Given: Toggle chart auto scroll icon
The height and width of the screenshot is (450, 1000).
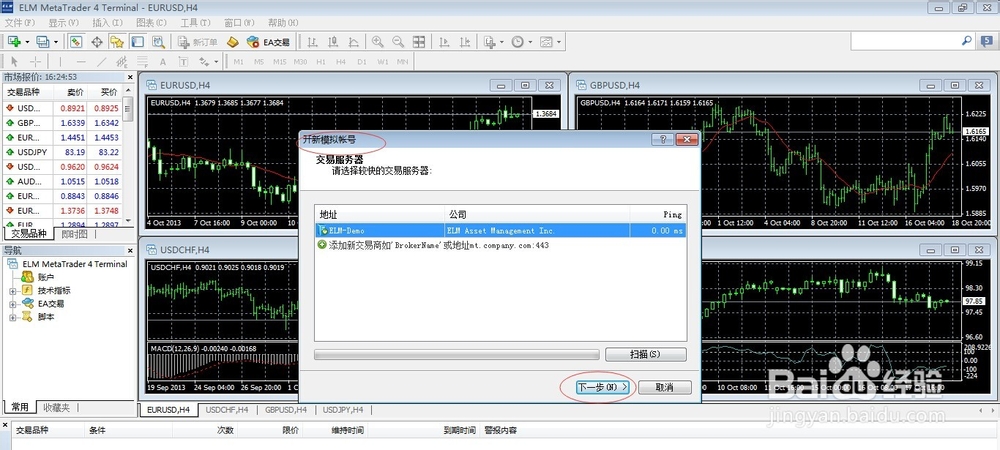Looking at the screenshot, I should pos(445,42).
